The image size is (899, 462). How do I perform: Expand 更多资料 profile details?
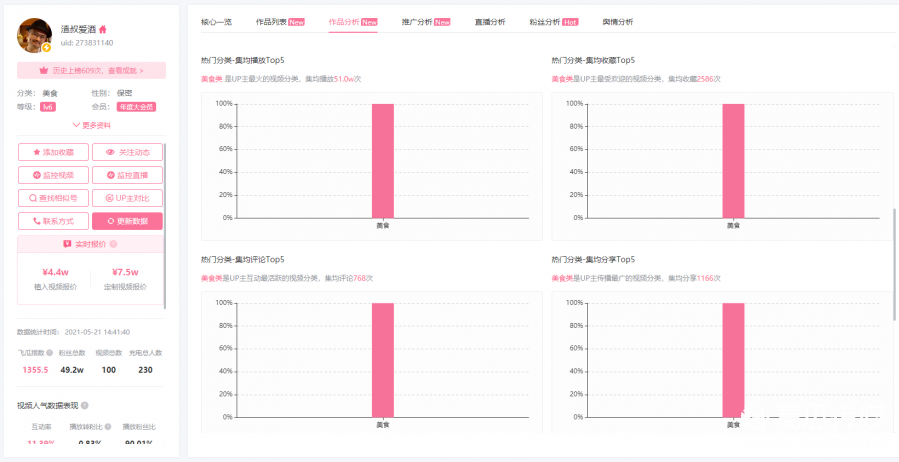[91, 125]
